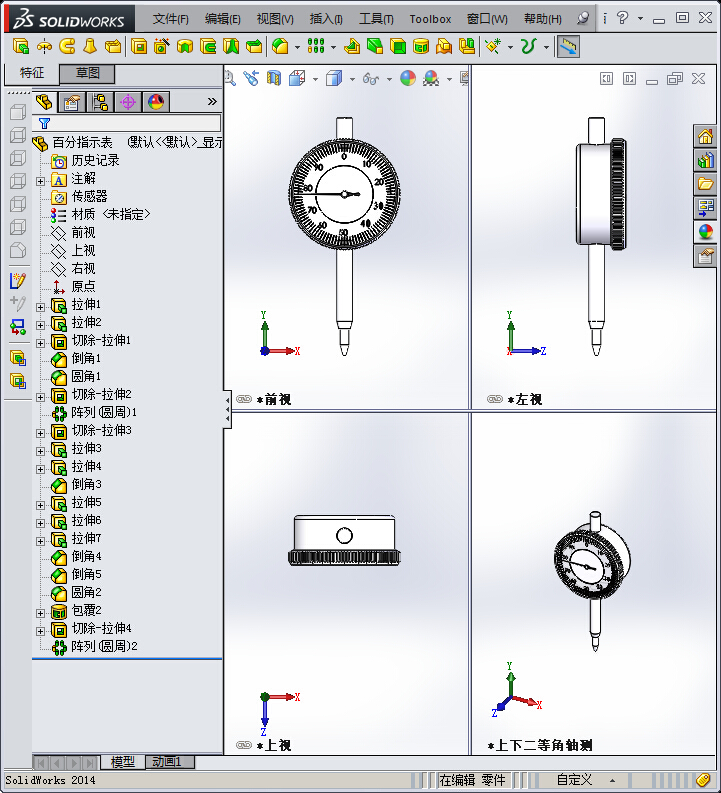The height and width of the screenshot is (793, 721).
Task: Open the Curves dropdown arrow
Action: (x=547, y=48)
